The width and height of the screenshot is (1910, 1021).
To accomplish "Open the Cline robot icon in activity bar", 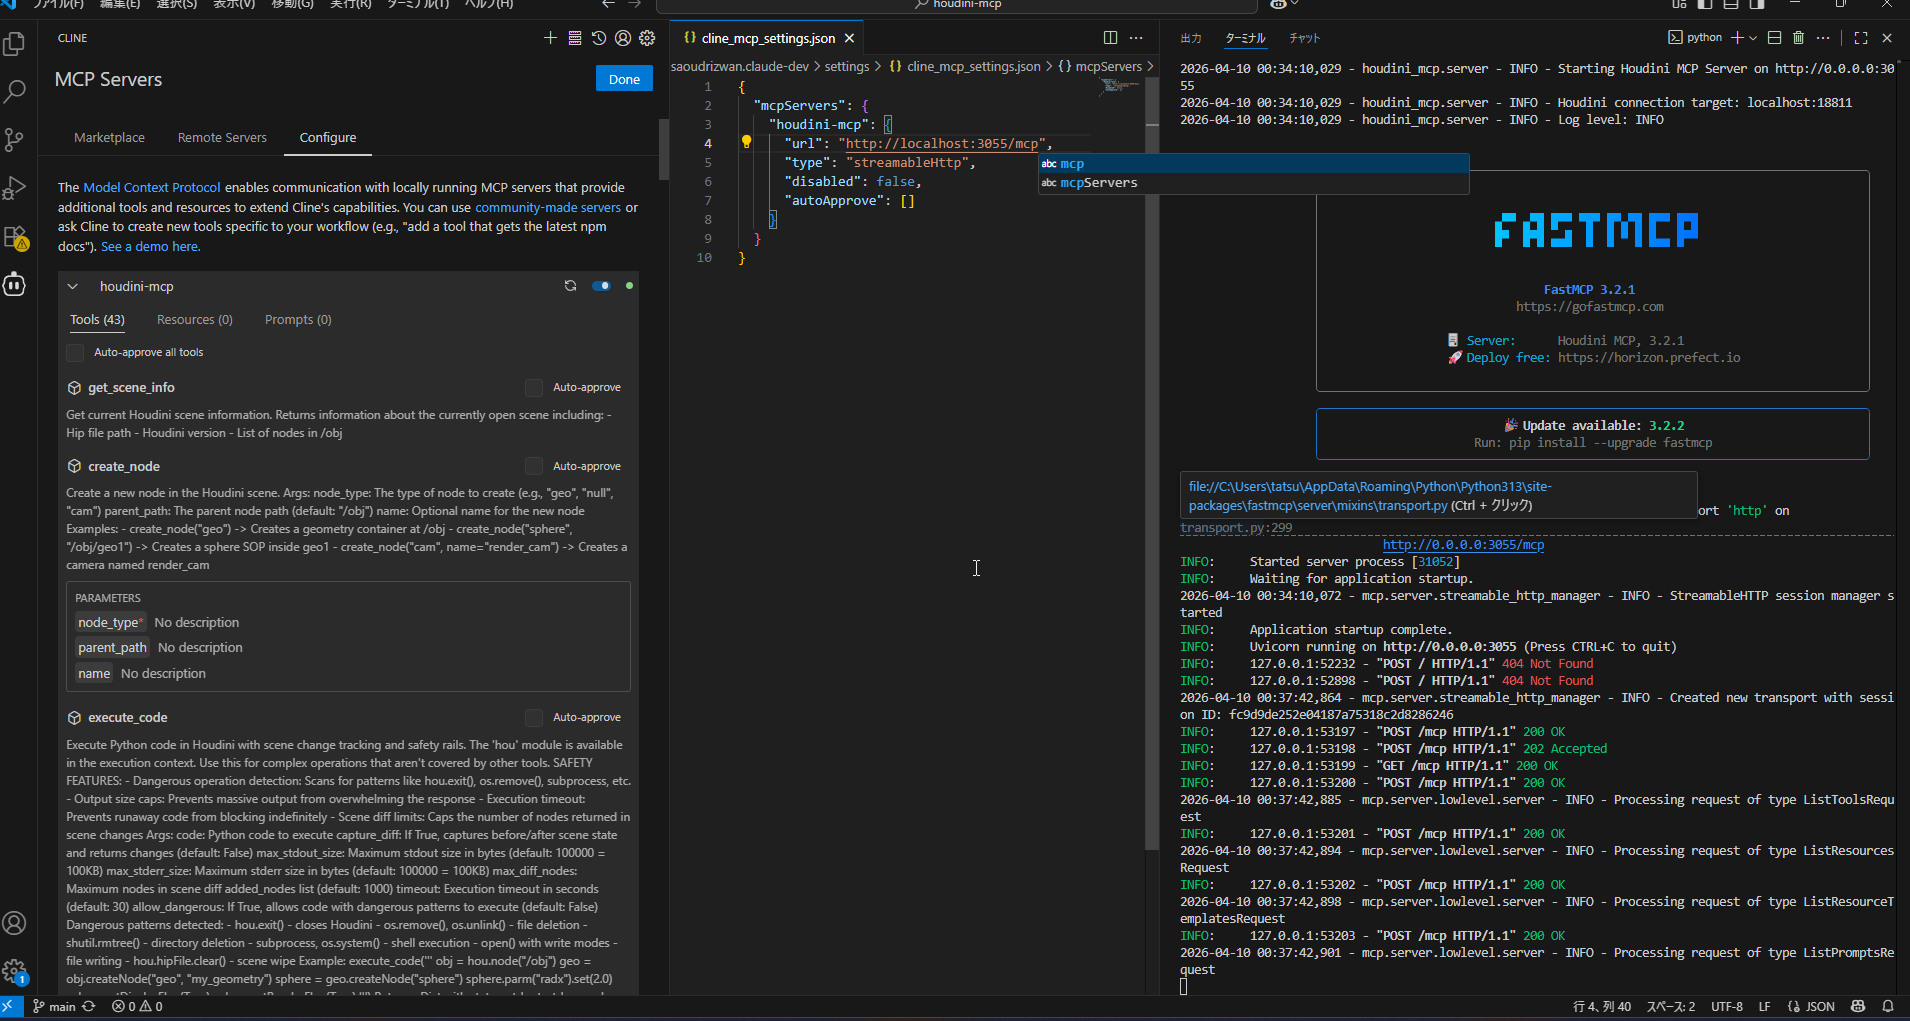I will click(x=15, y=285).
